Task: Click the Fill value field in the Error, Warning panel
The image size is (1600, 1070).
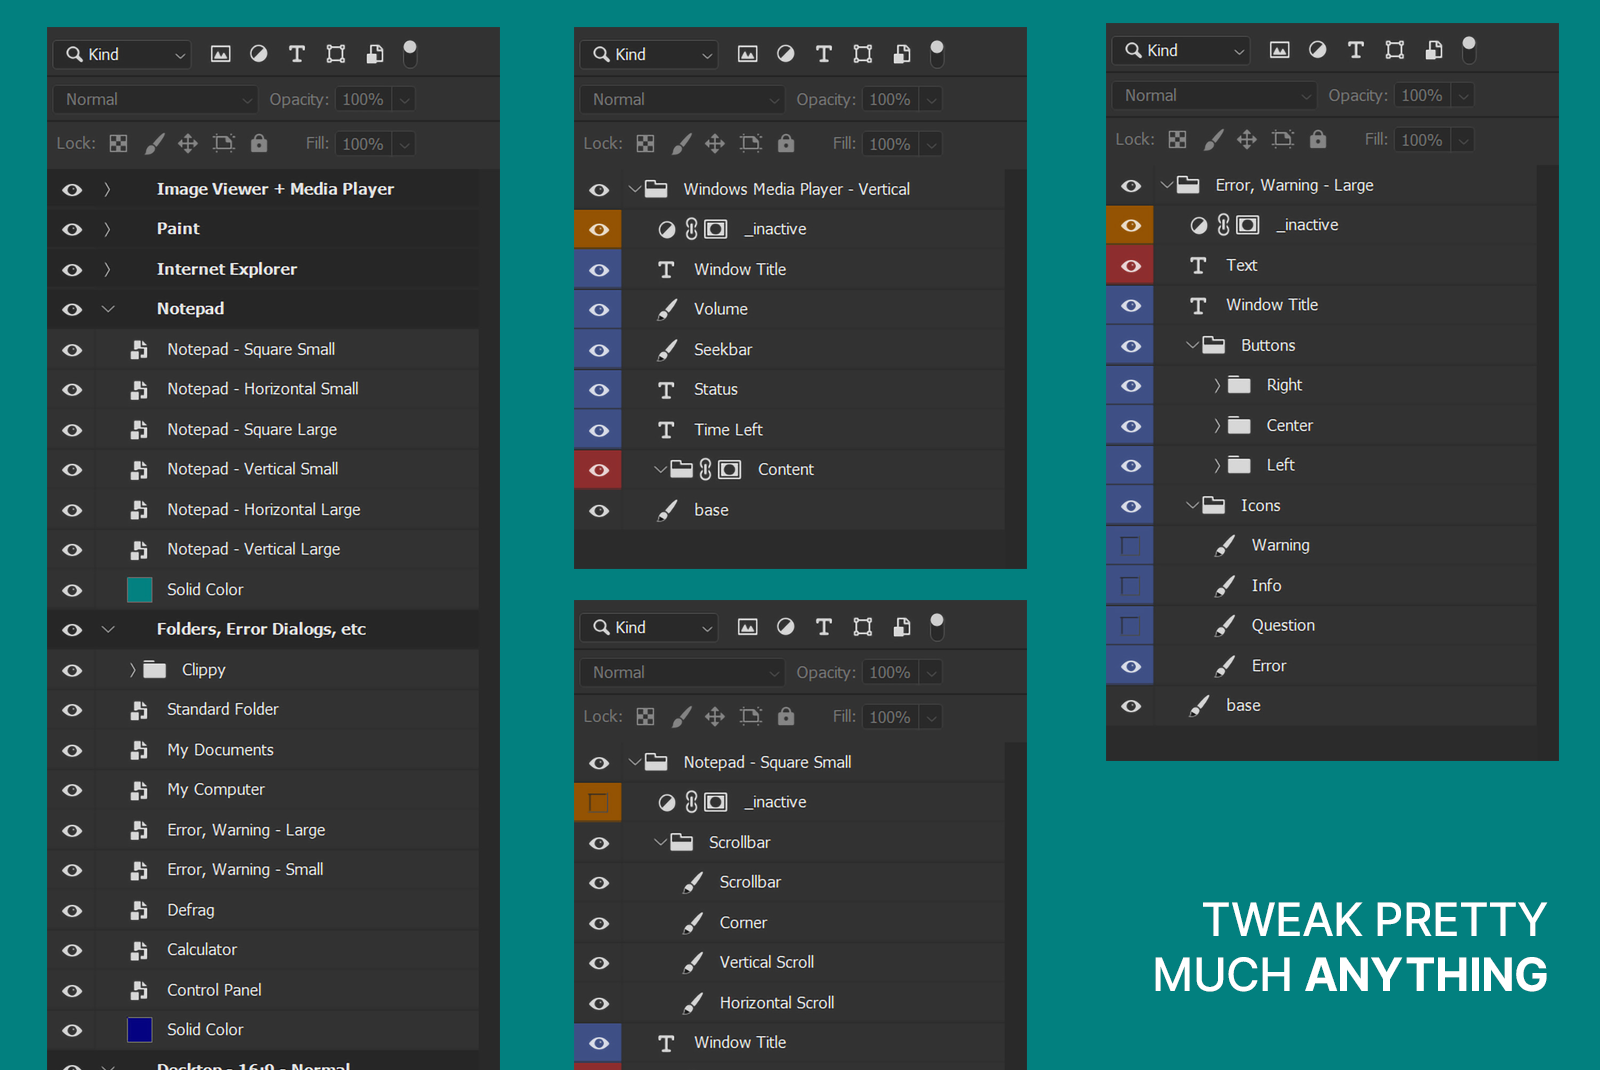Action: [1422, 140]
